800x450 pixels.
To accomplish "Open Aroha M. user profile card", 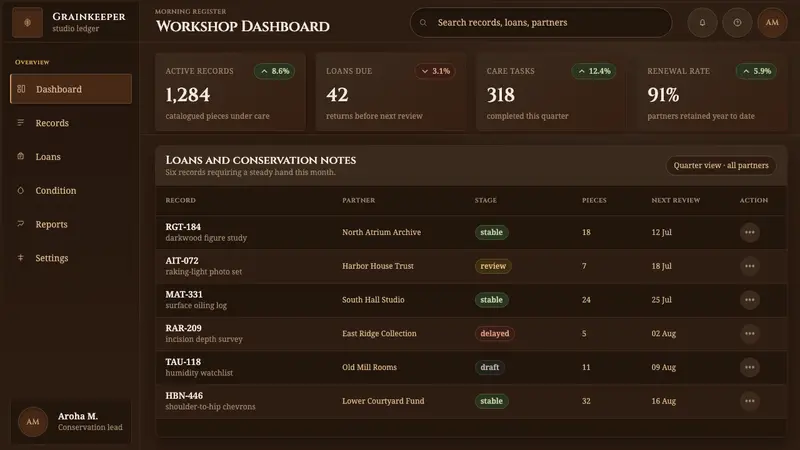I will (71, 421).
